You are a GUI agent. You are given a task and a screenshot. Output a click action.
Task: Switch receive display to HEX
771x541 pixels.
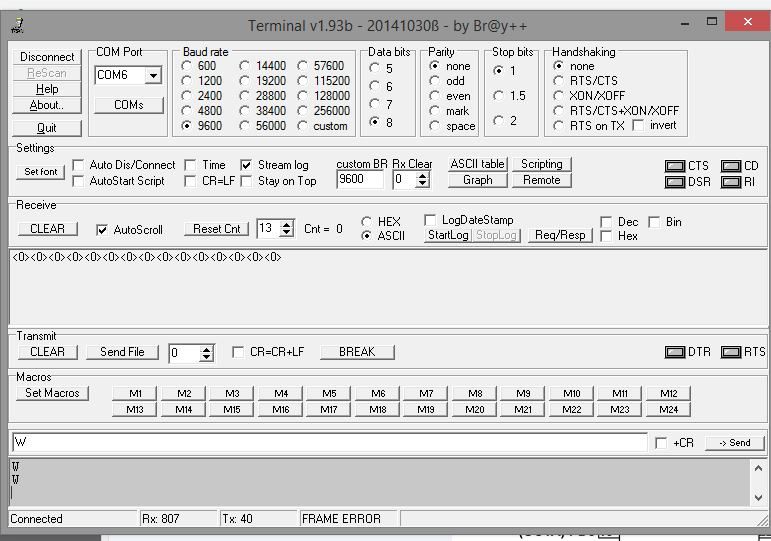pos(366,222)
